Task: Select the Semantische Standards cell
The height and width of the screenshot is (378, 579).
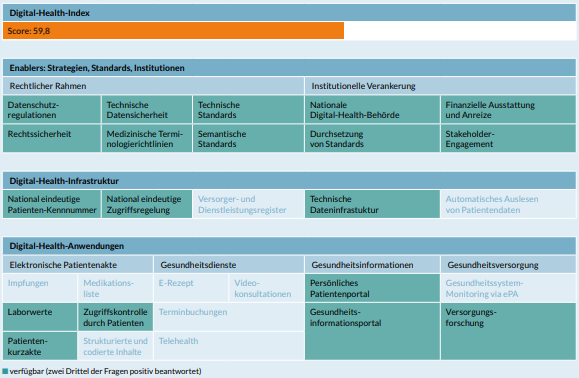Action: pos(248,138)
